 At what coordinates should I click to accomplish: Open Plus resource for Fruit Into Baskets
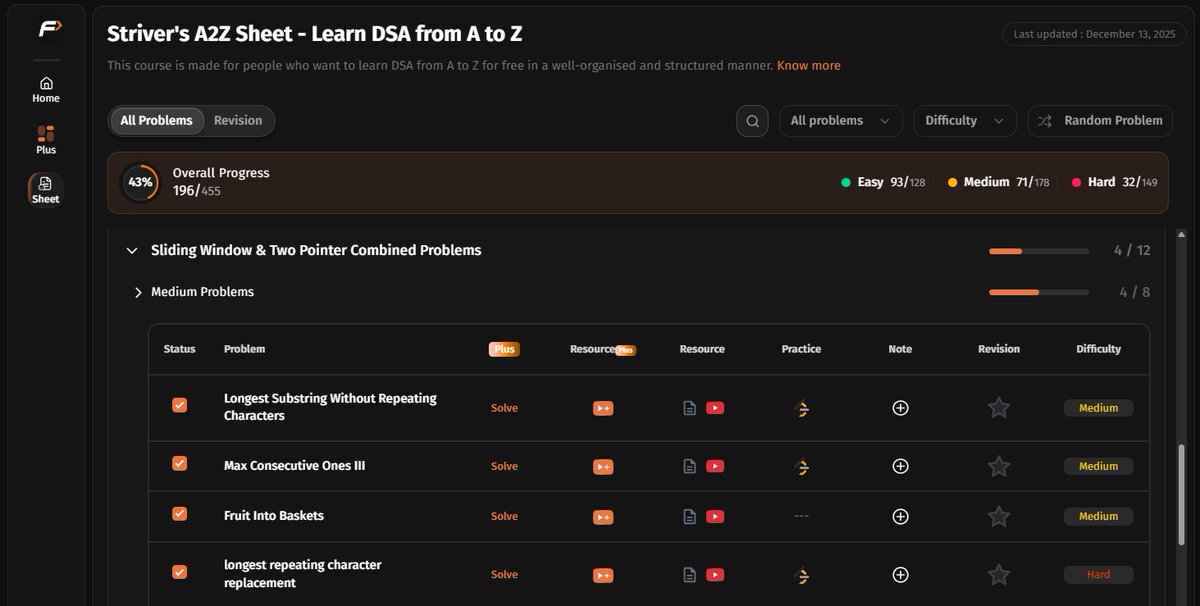(x=603, y=516)
